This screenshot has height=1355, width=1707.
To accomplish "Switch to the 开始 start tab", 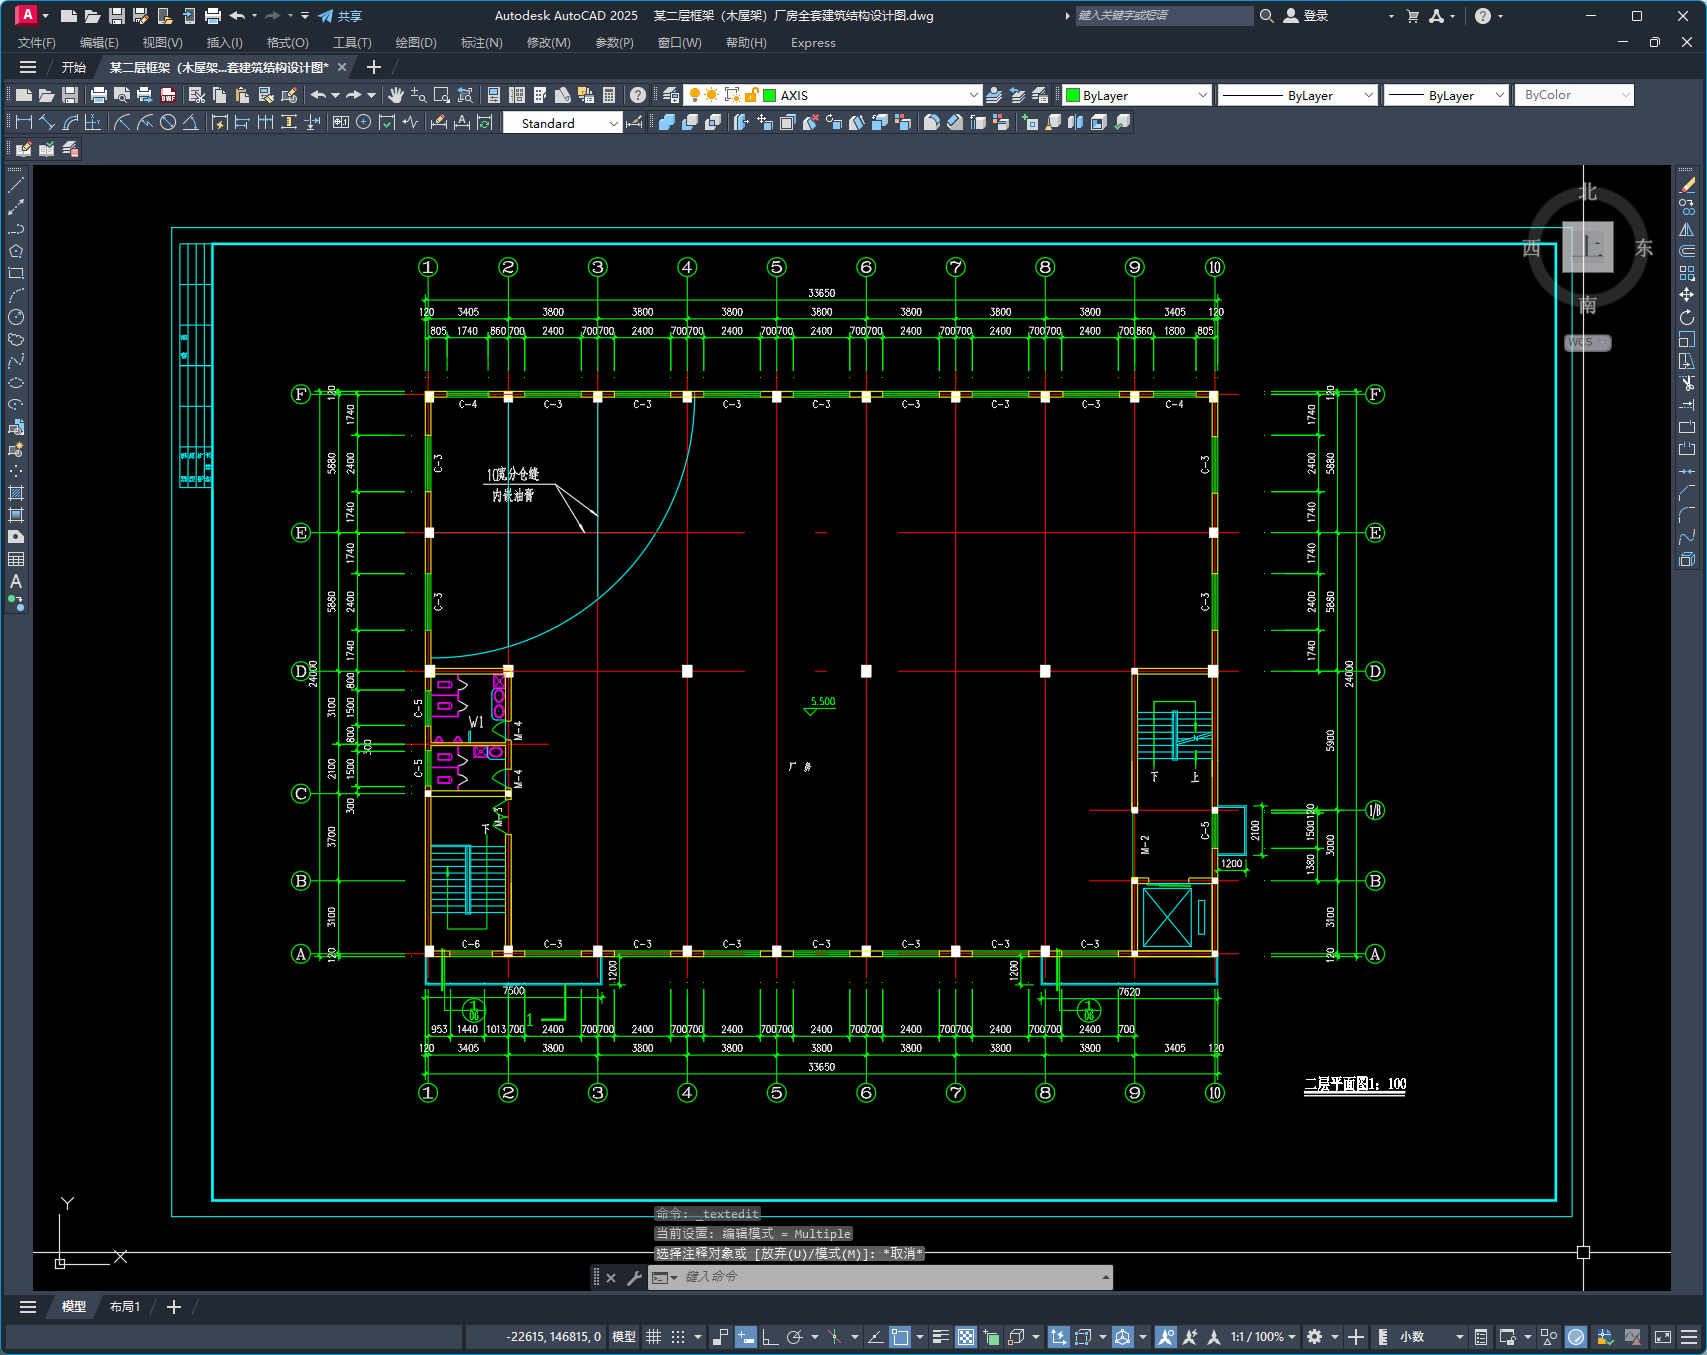I will click(74, 67).
